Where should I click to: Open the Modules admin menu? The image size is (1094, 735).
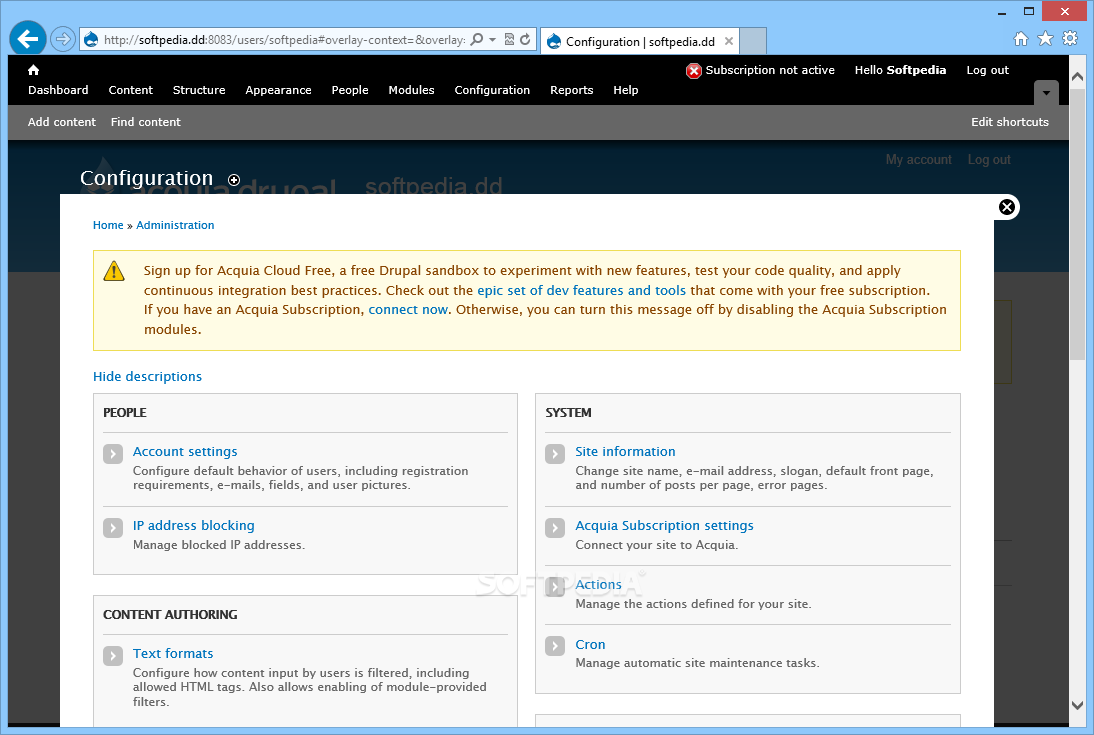click(x=411, y=90)
